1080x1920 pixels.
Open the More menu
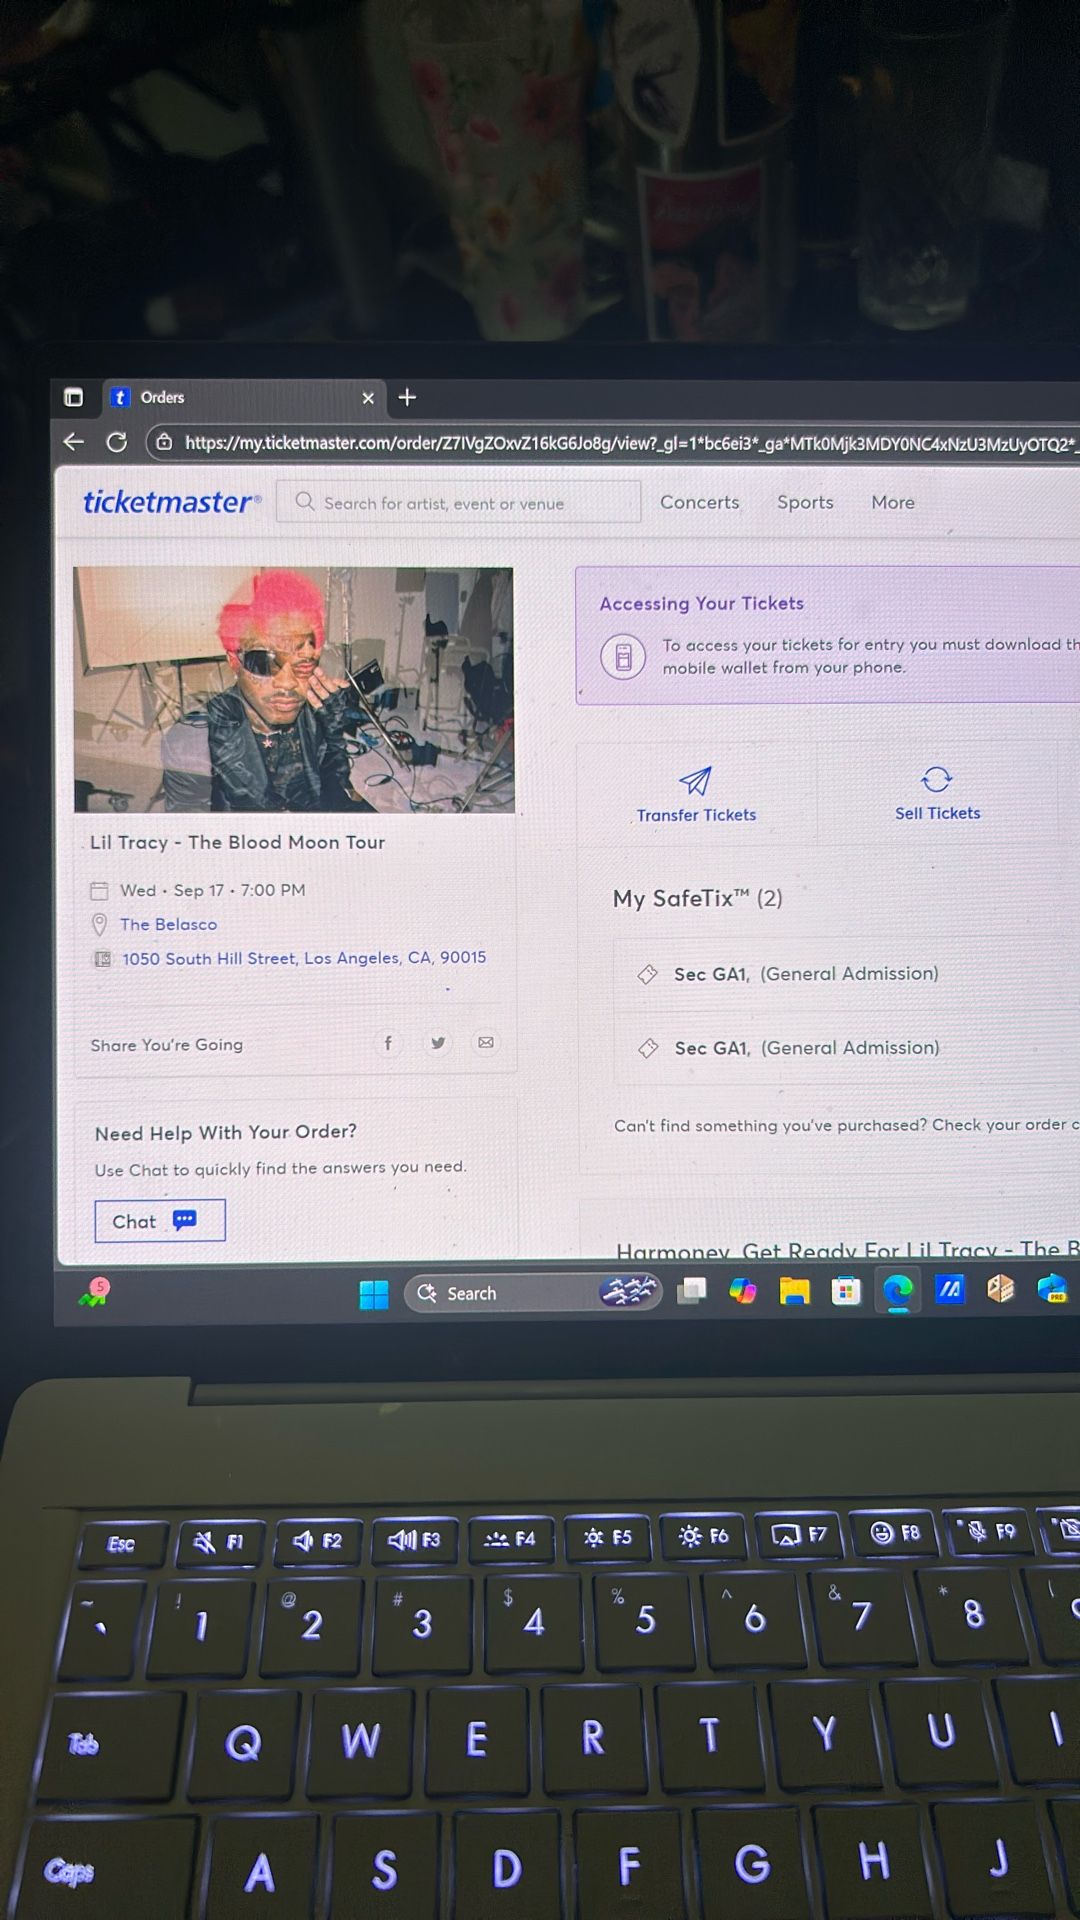click(x=893, y=502)
